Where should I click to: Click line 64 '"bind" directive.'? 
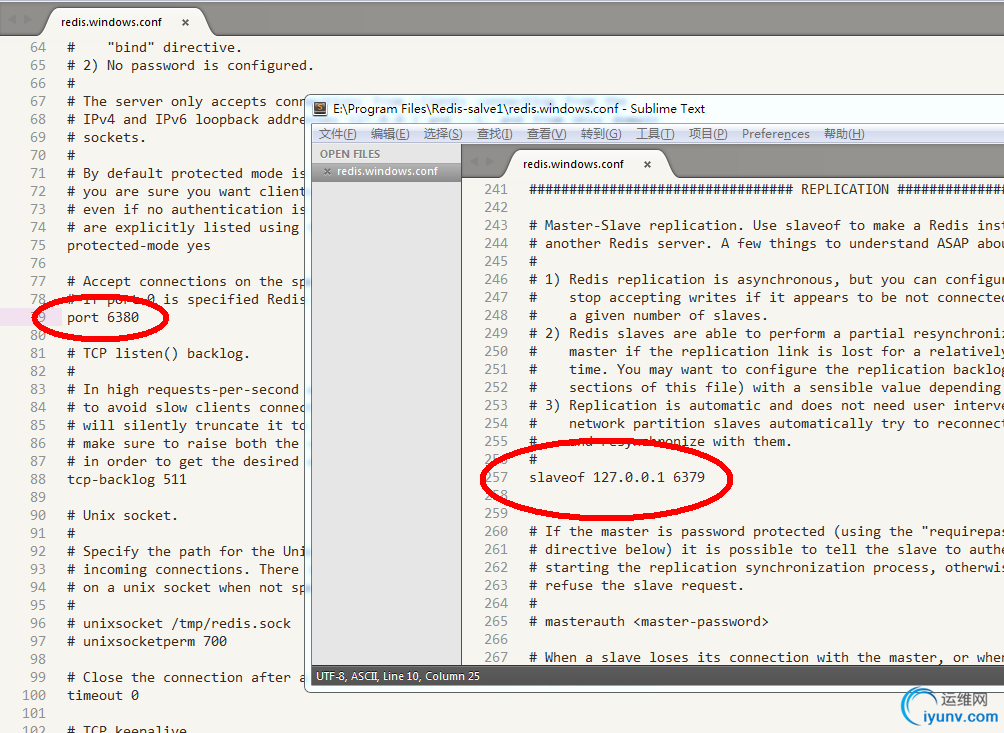pos(154,47)
